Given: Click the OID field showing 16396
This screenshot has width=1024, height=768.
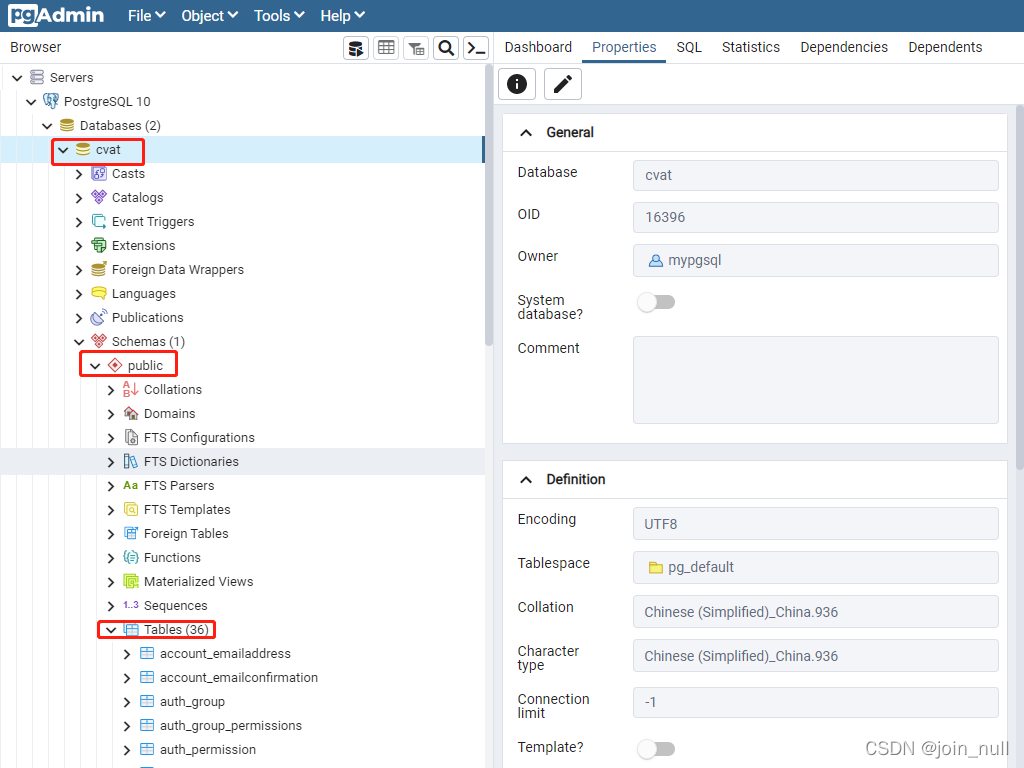Looking at the screenshot, I should [x=815, y=217].
